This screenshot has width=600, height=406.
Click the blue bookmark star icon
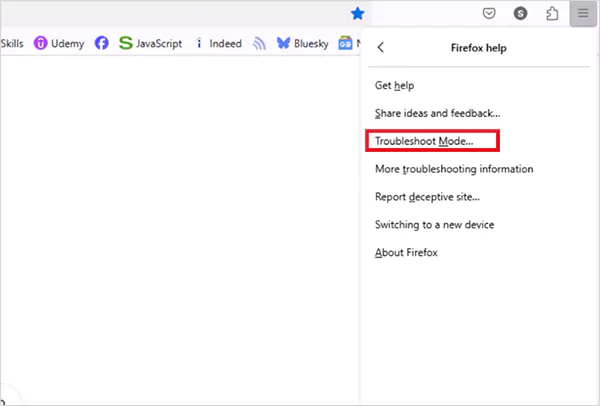click(357, 14)
